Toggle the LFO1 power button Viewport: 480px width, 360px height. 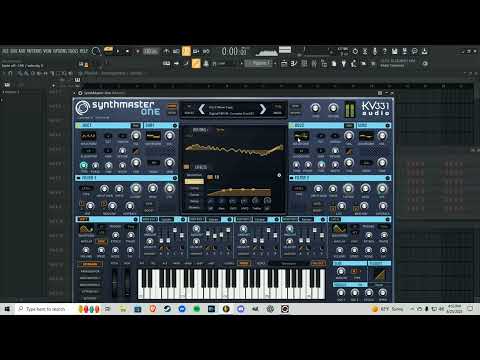pos(135,219)
